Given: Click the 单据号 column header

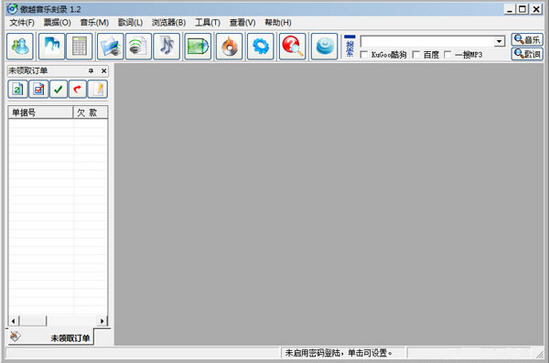Looking at the screenshot, I should [41, 112].
